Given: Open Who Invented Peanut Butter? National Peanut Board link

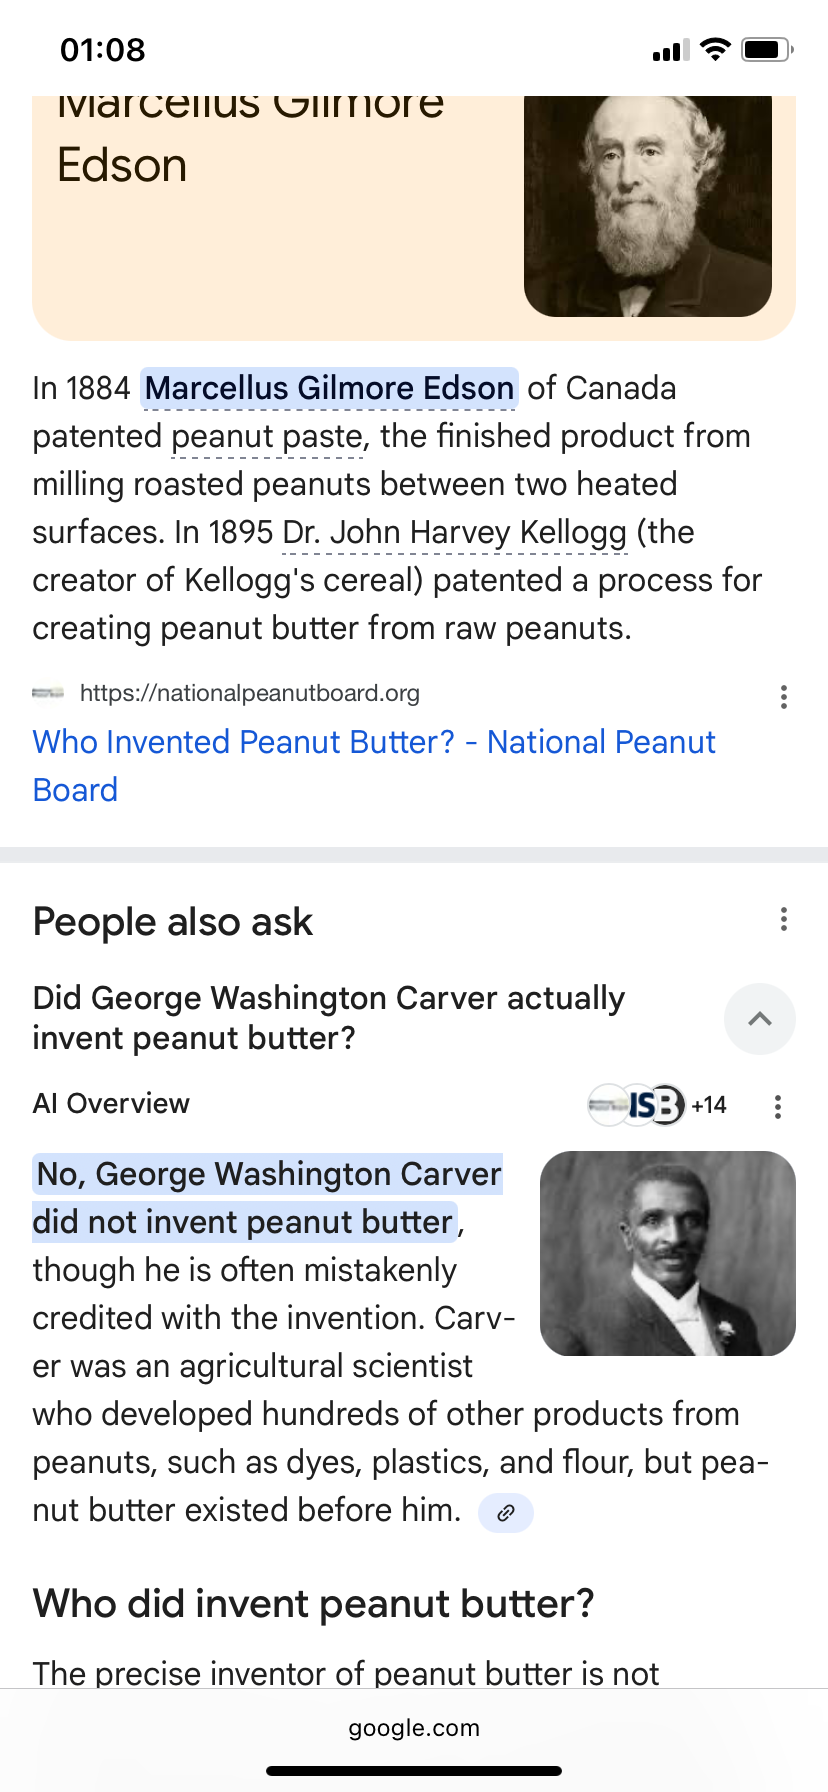Looking at the screenshot, I should tap(374, 766).
